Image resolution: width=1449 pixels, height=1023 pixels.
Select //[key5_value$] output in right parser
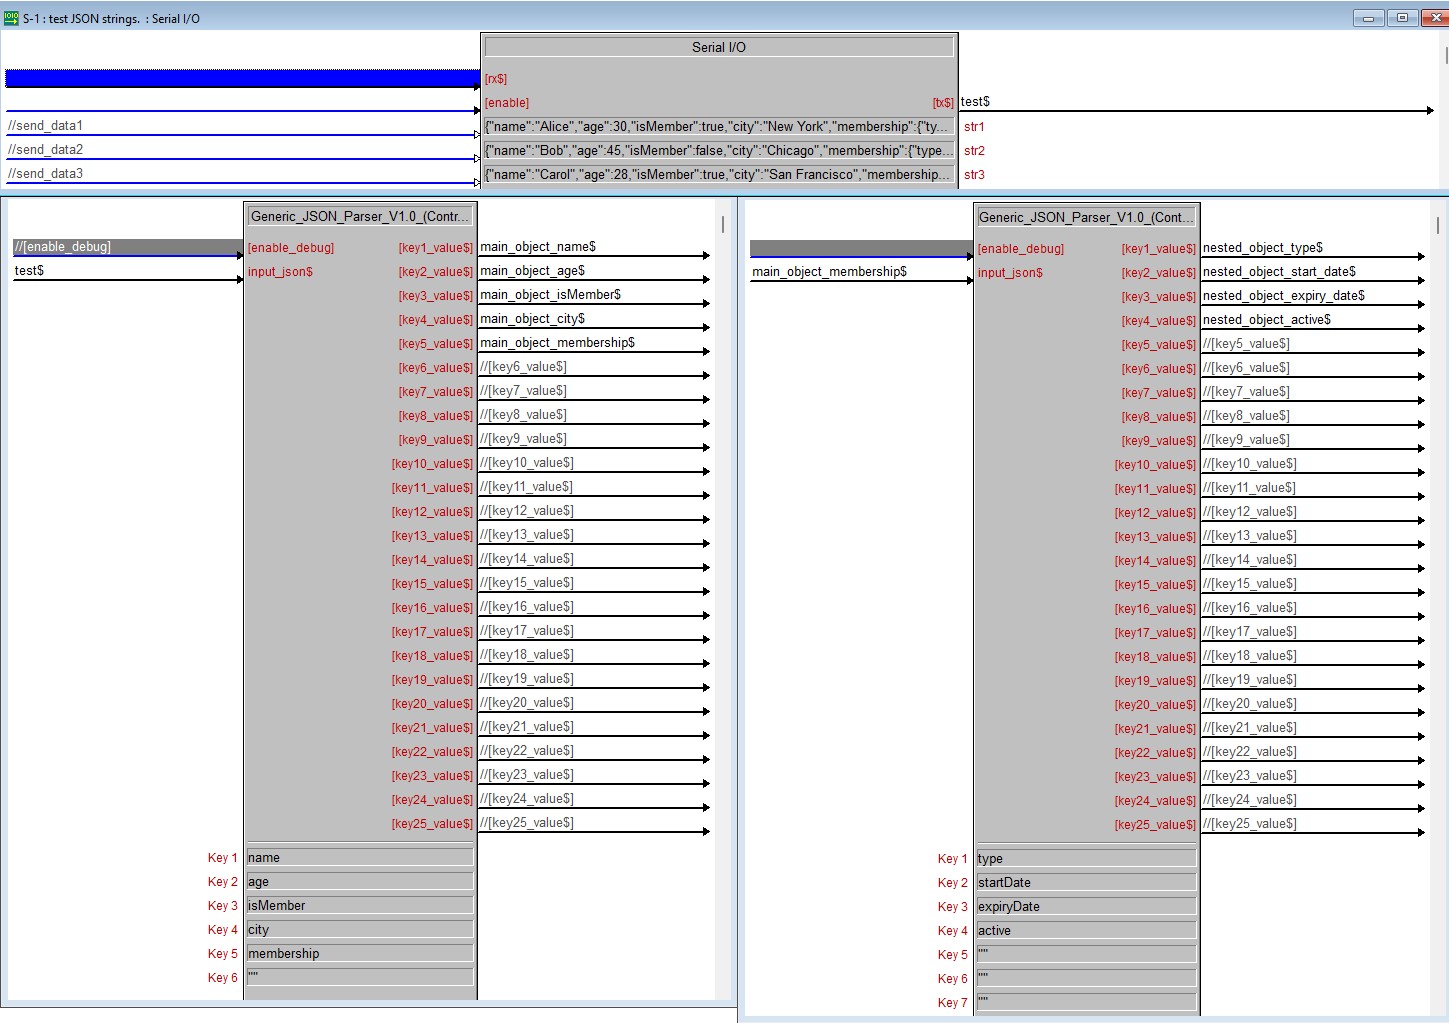[x=1246, y=344]
